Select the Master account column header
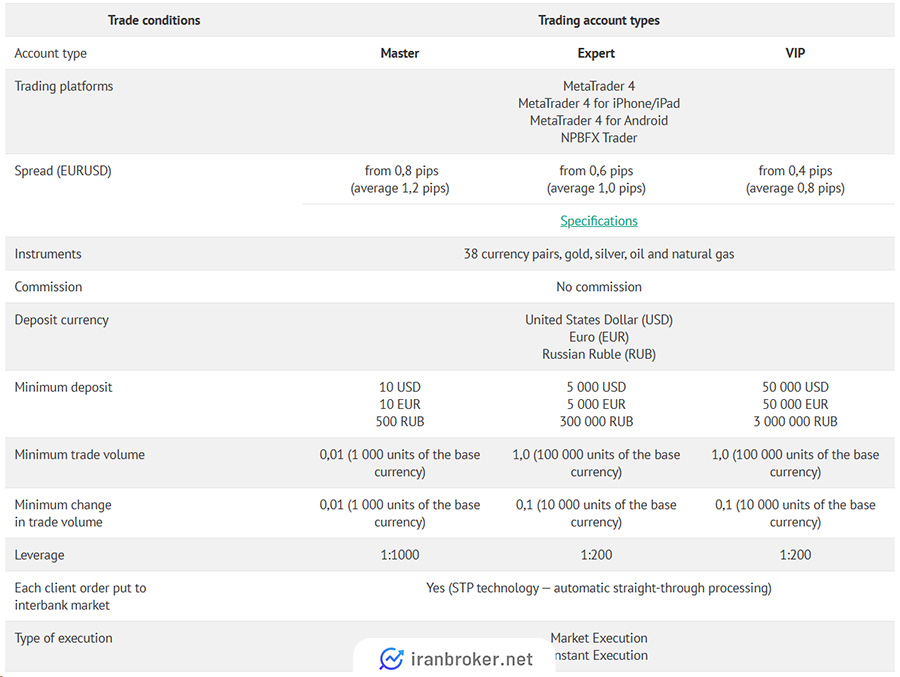 (x=399, y=53)
